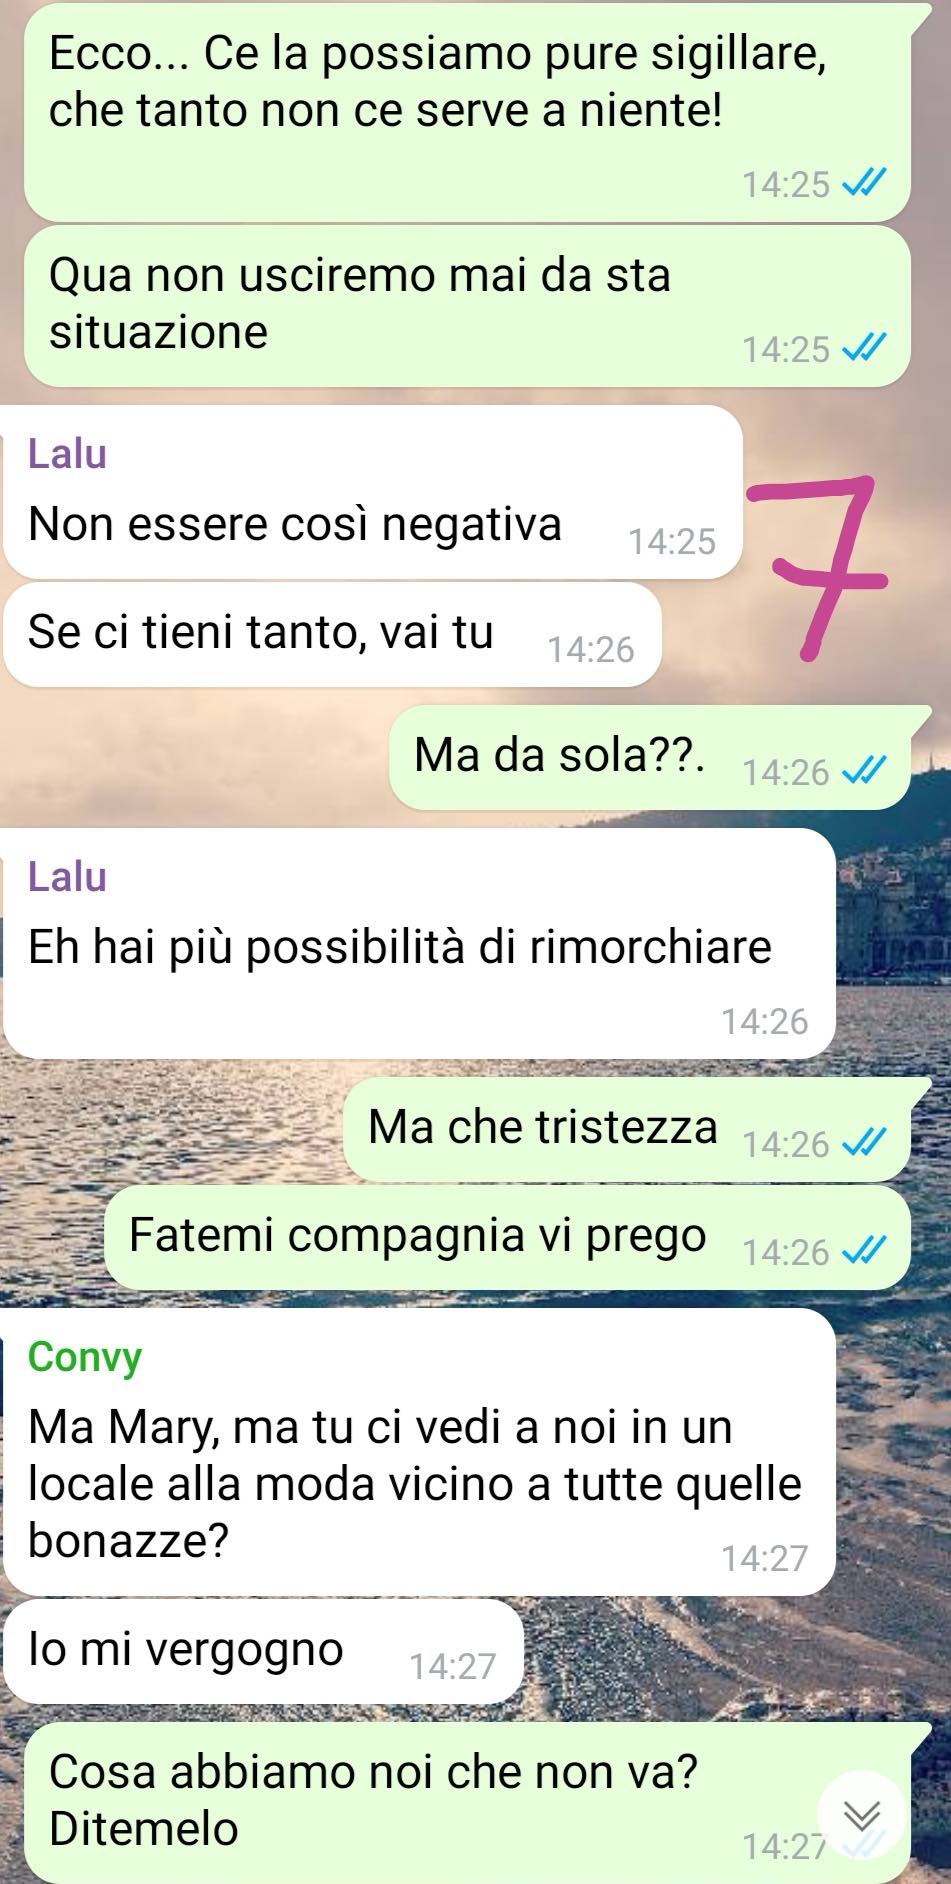This screenshot has width=951, height=1884.
Task: Tap the 'Ma che tristezza' sent message
Action: pyautogui.click(x=627, y=1129)
